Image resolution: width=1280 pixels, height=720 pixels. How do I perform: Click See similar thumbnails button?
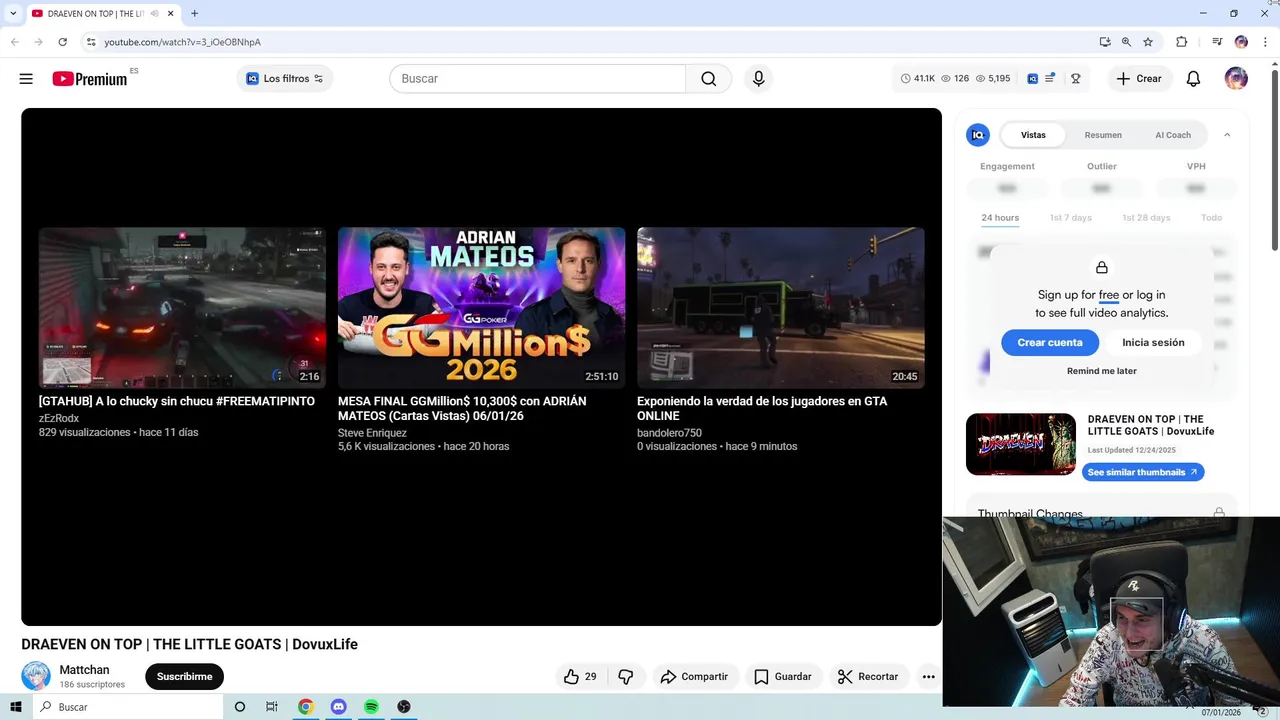point(1143,472)
